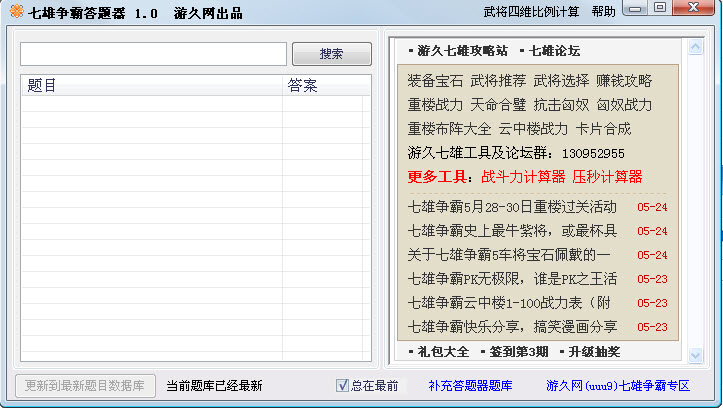Open article 七雄争霸快乐分享，搞笑漫画分享
723x408 pixels.
point(512,327)
